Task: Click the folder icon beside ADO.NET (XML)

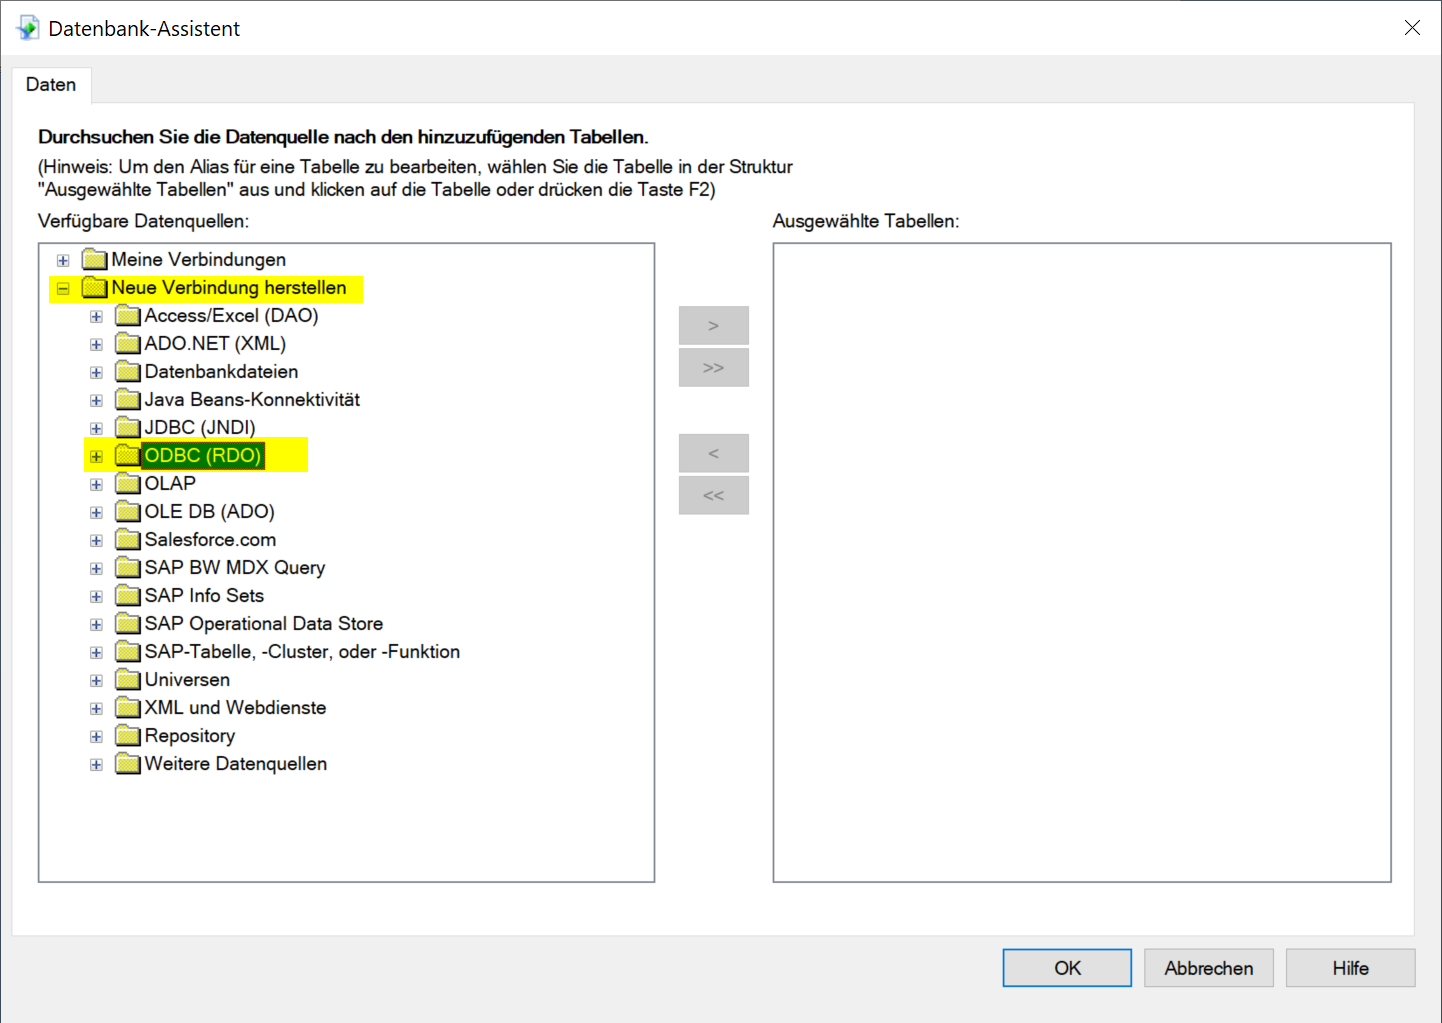Action: click(127, 344)
